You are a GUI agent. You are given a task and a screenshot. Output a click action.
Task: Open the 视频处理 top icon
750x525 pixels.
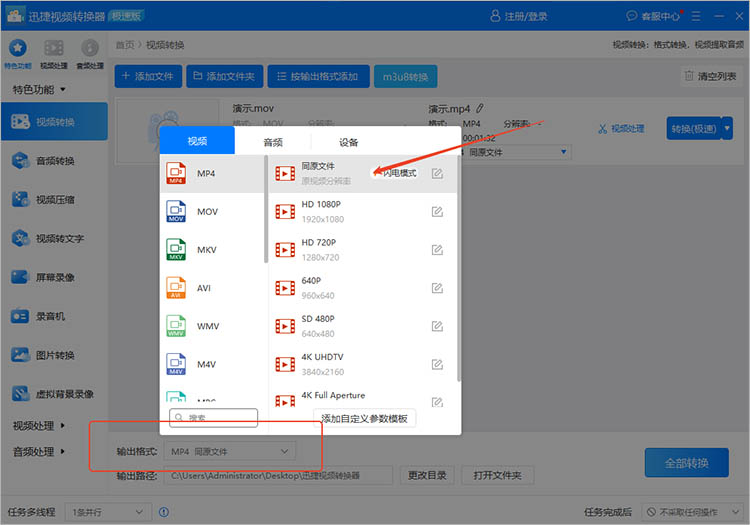(x=54, y=53)
